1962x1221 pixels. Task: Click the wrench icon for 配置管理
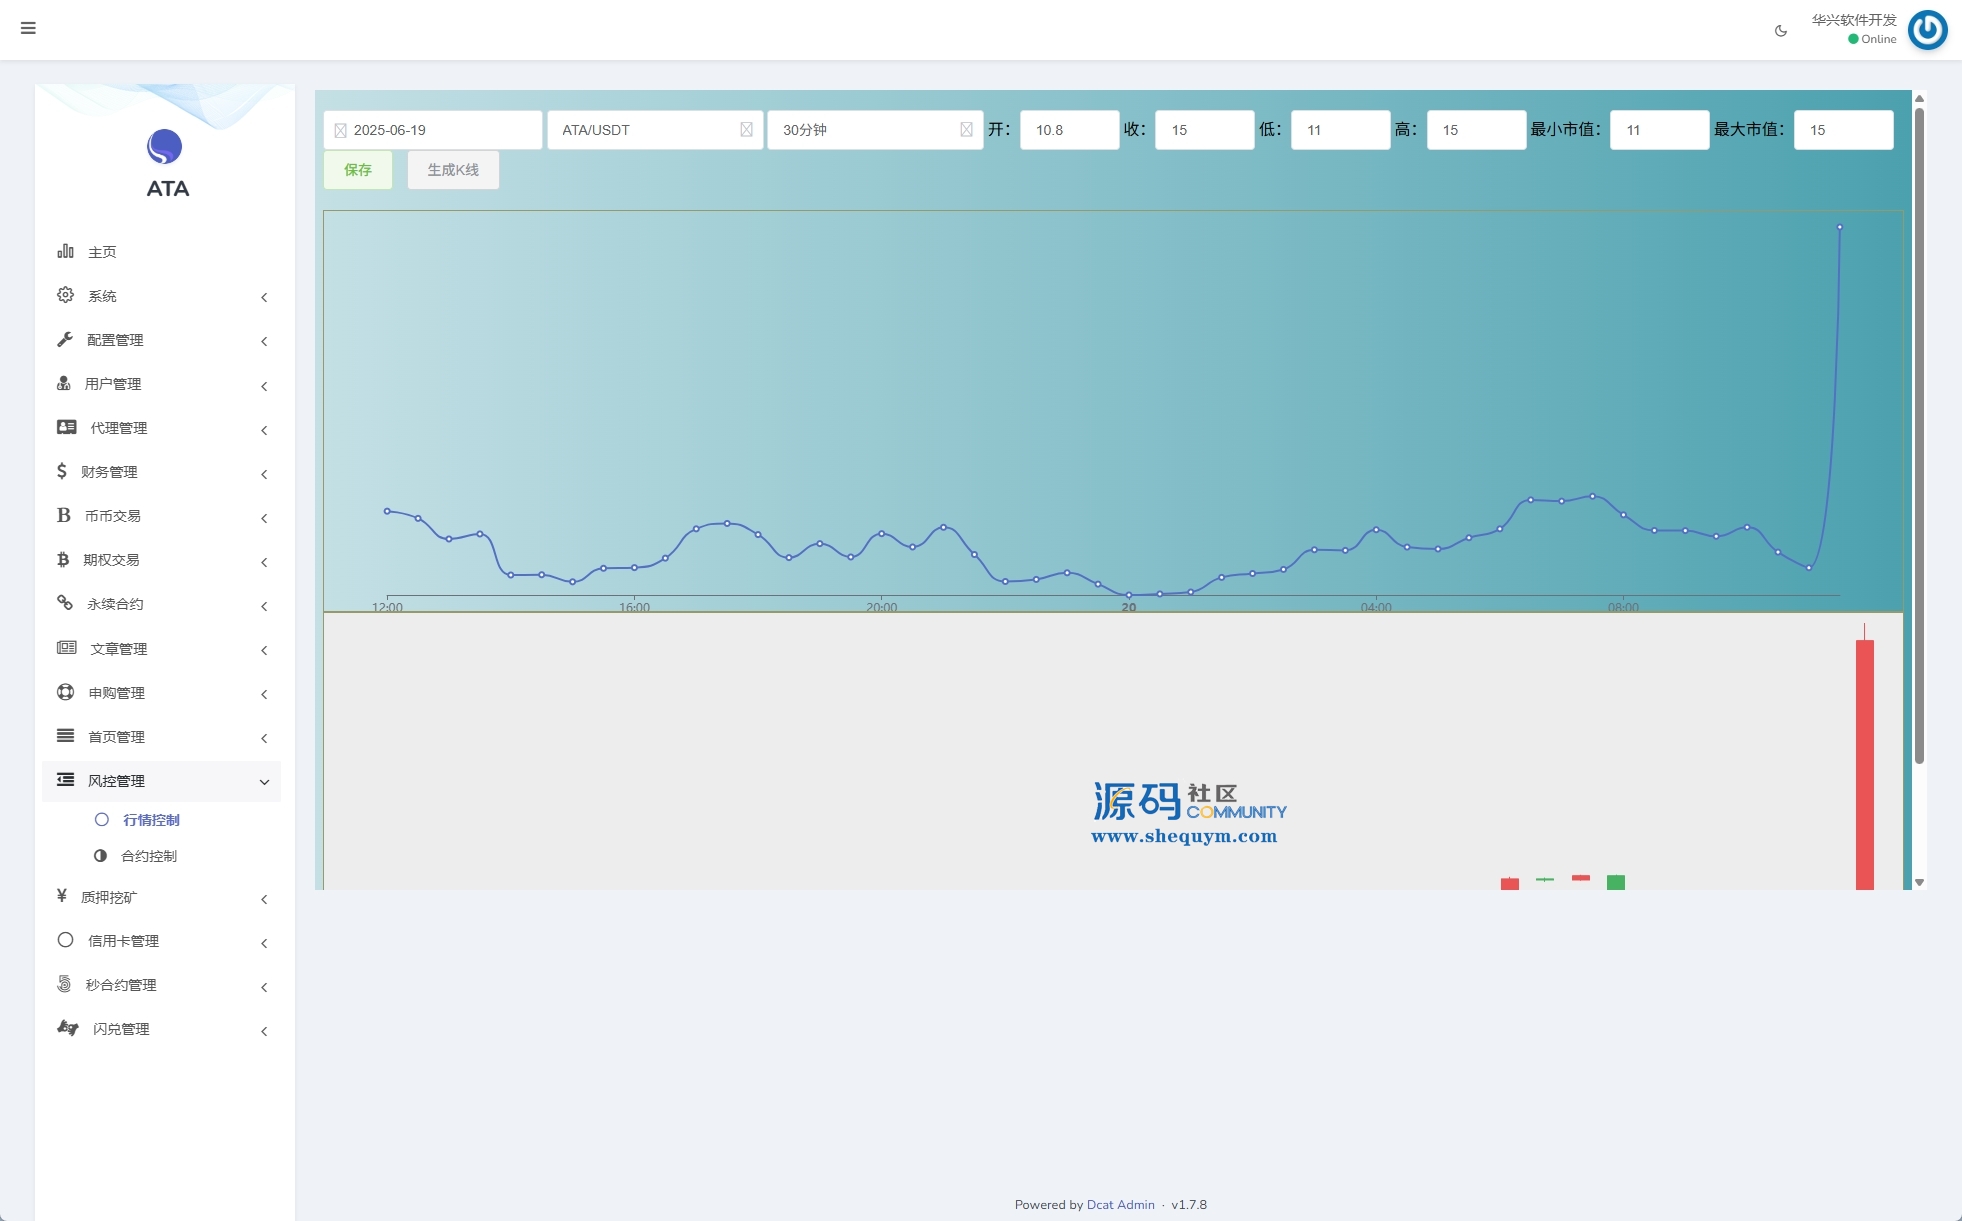66,339
